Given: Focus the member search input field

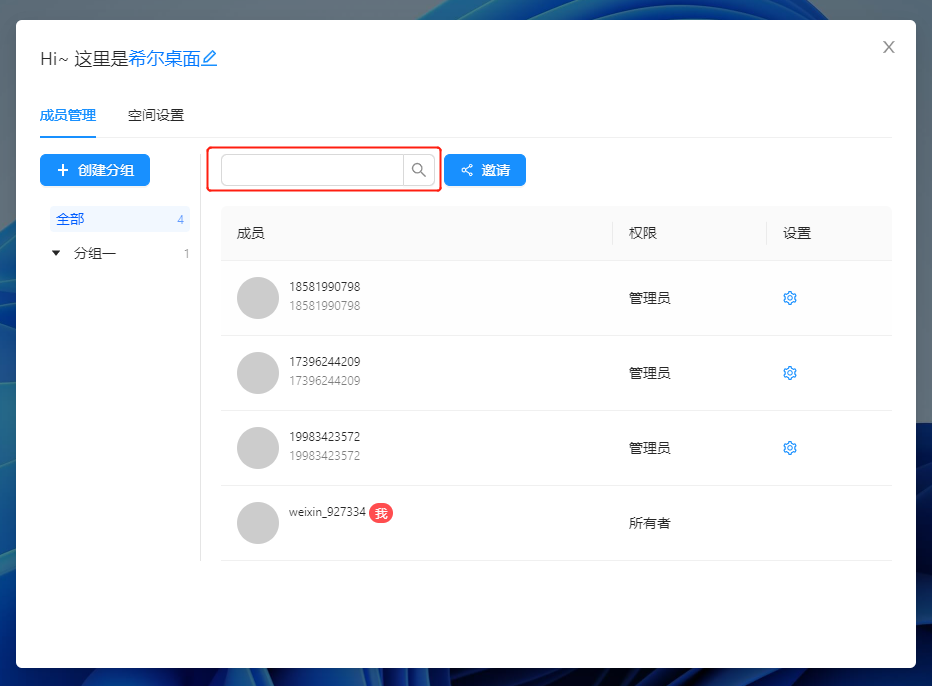Looking at the screenshot, I should [313, 170].
